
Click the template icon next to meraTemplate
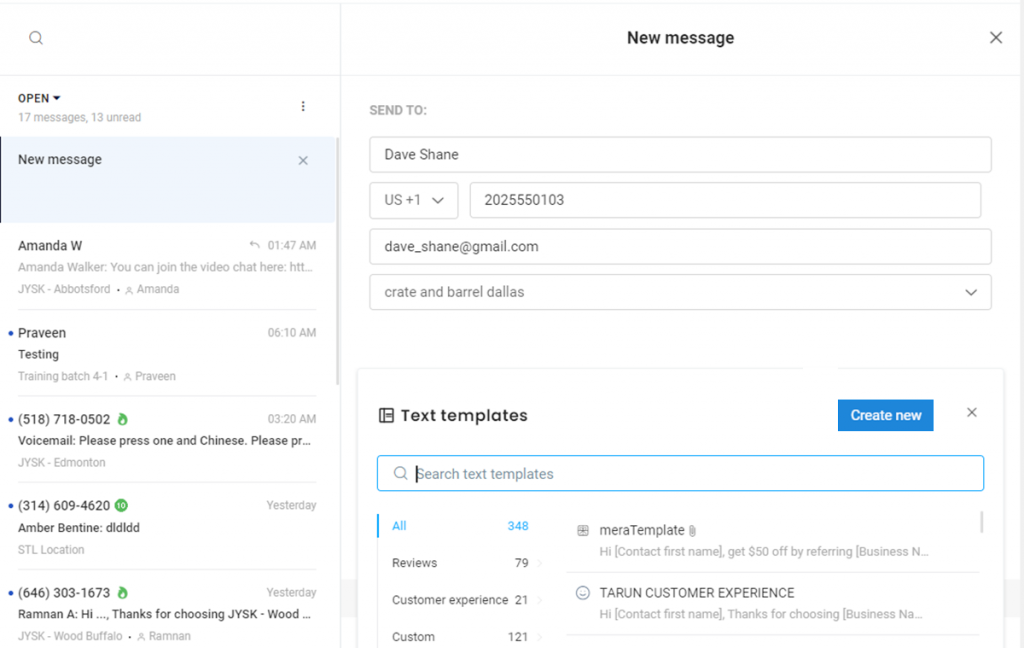tap(583, 531)
